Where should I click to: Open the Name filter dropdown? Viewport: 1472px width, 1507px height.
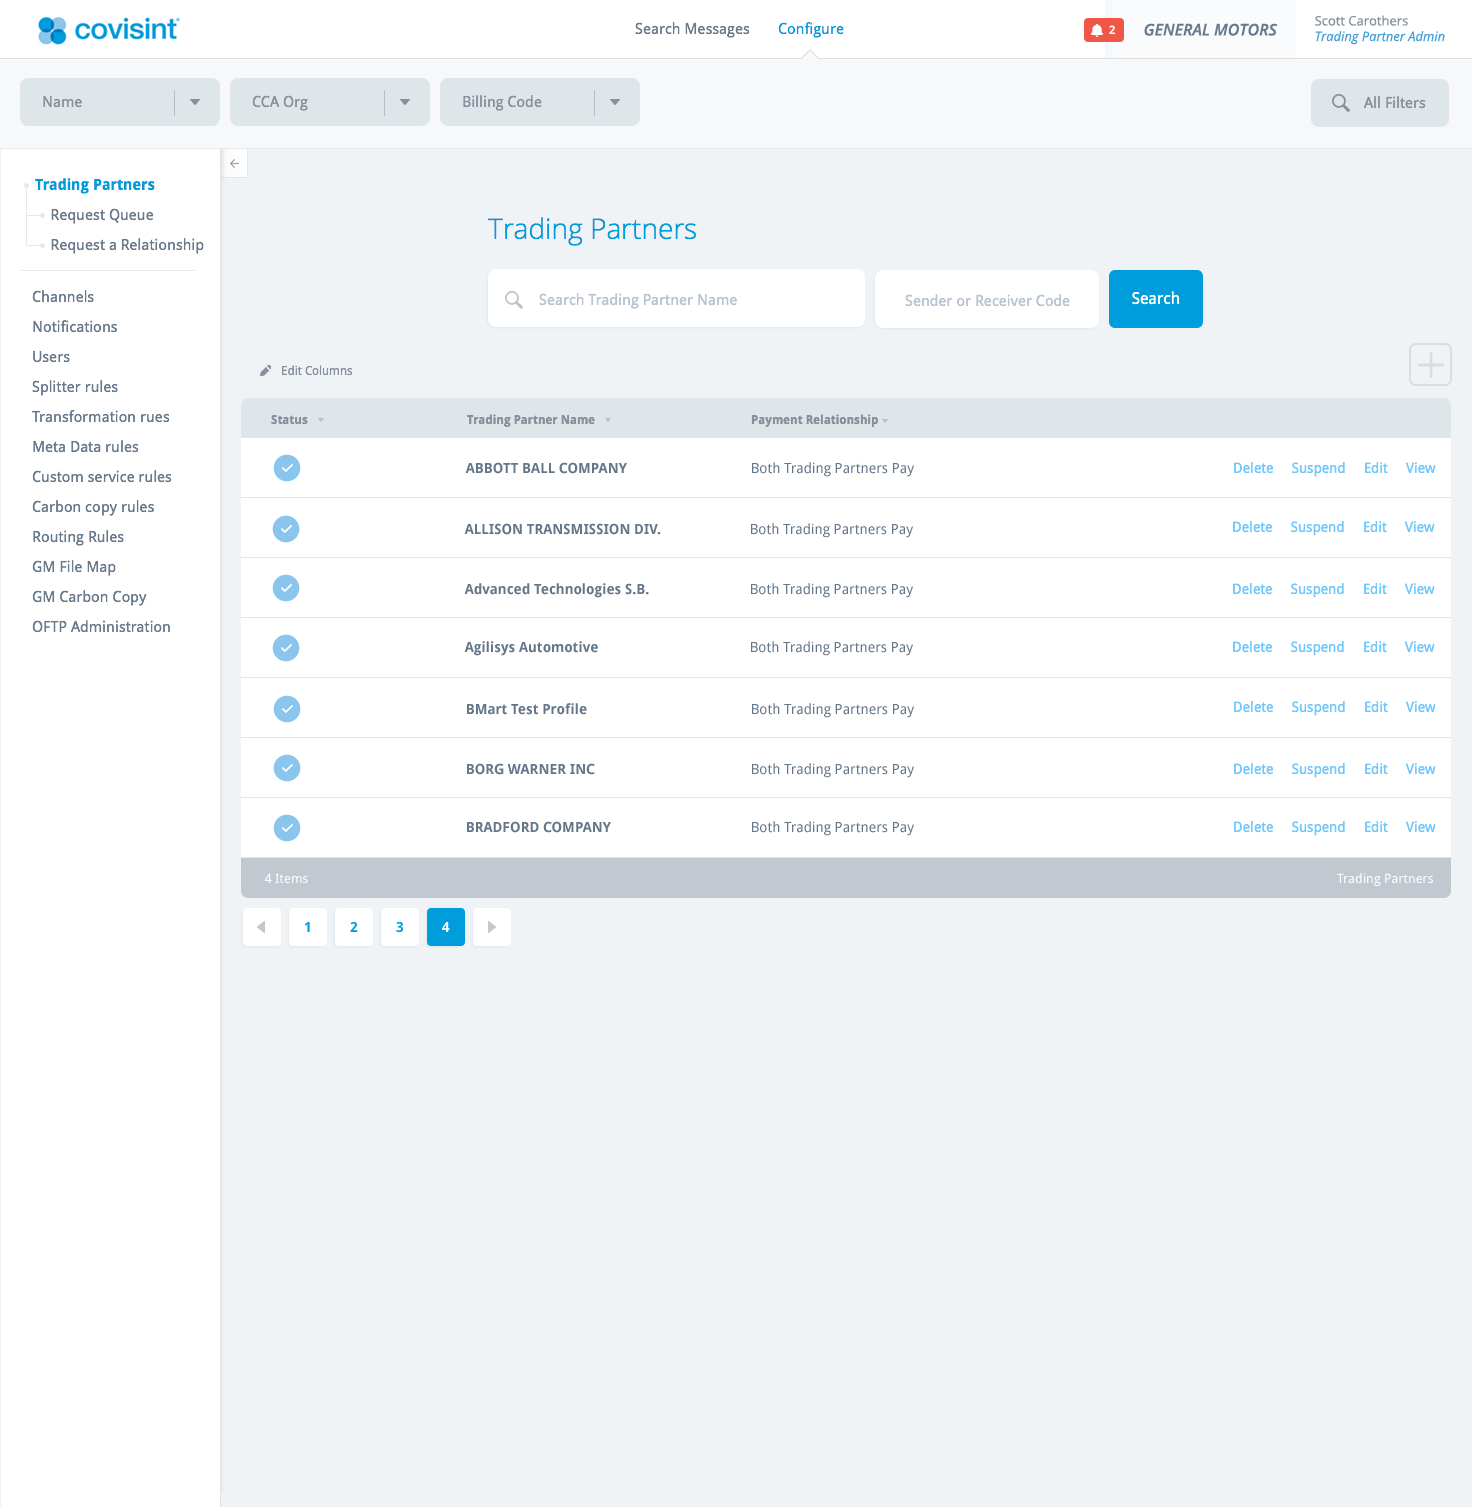pyautogui.click(x=120, y=102)
